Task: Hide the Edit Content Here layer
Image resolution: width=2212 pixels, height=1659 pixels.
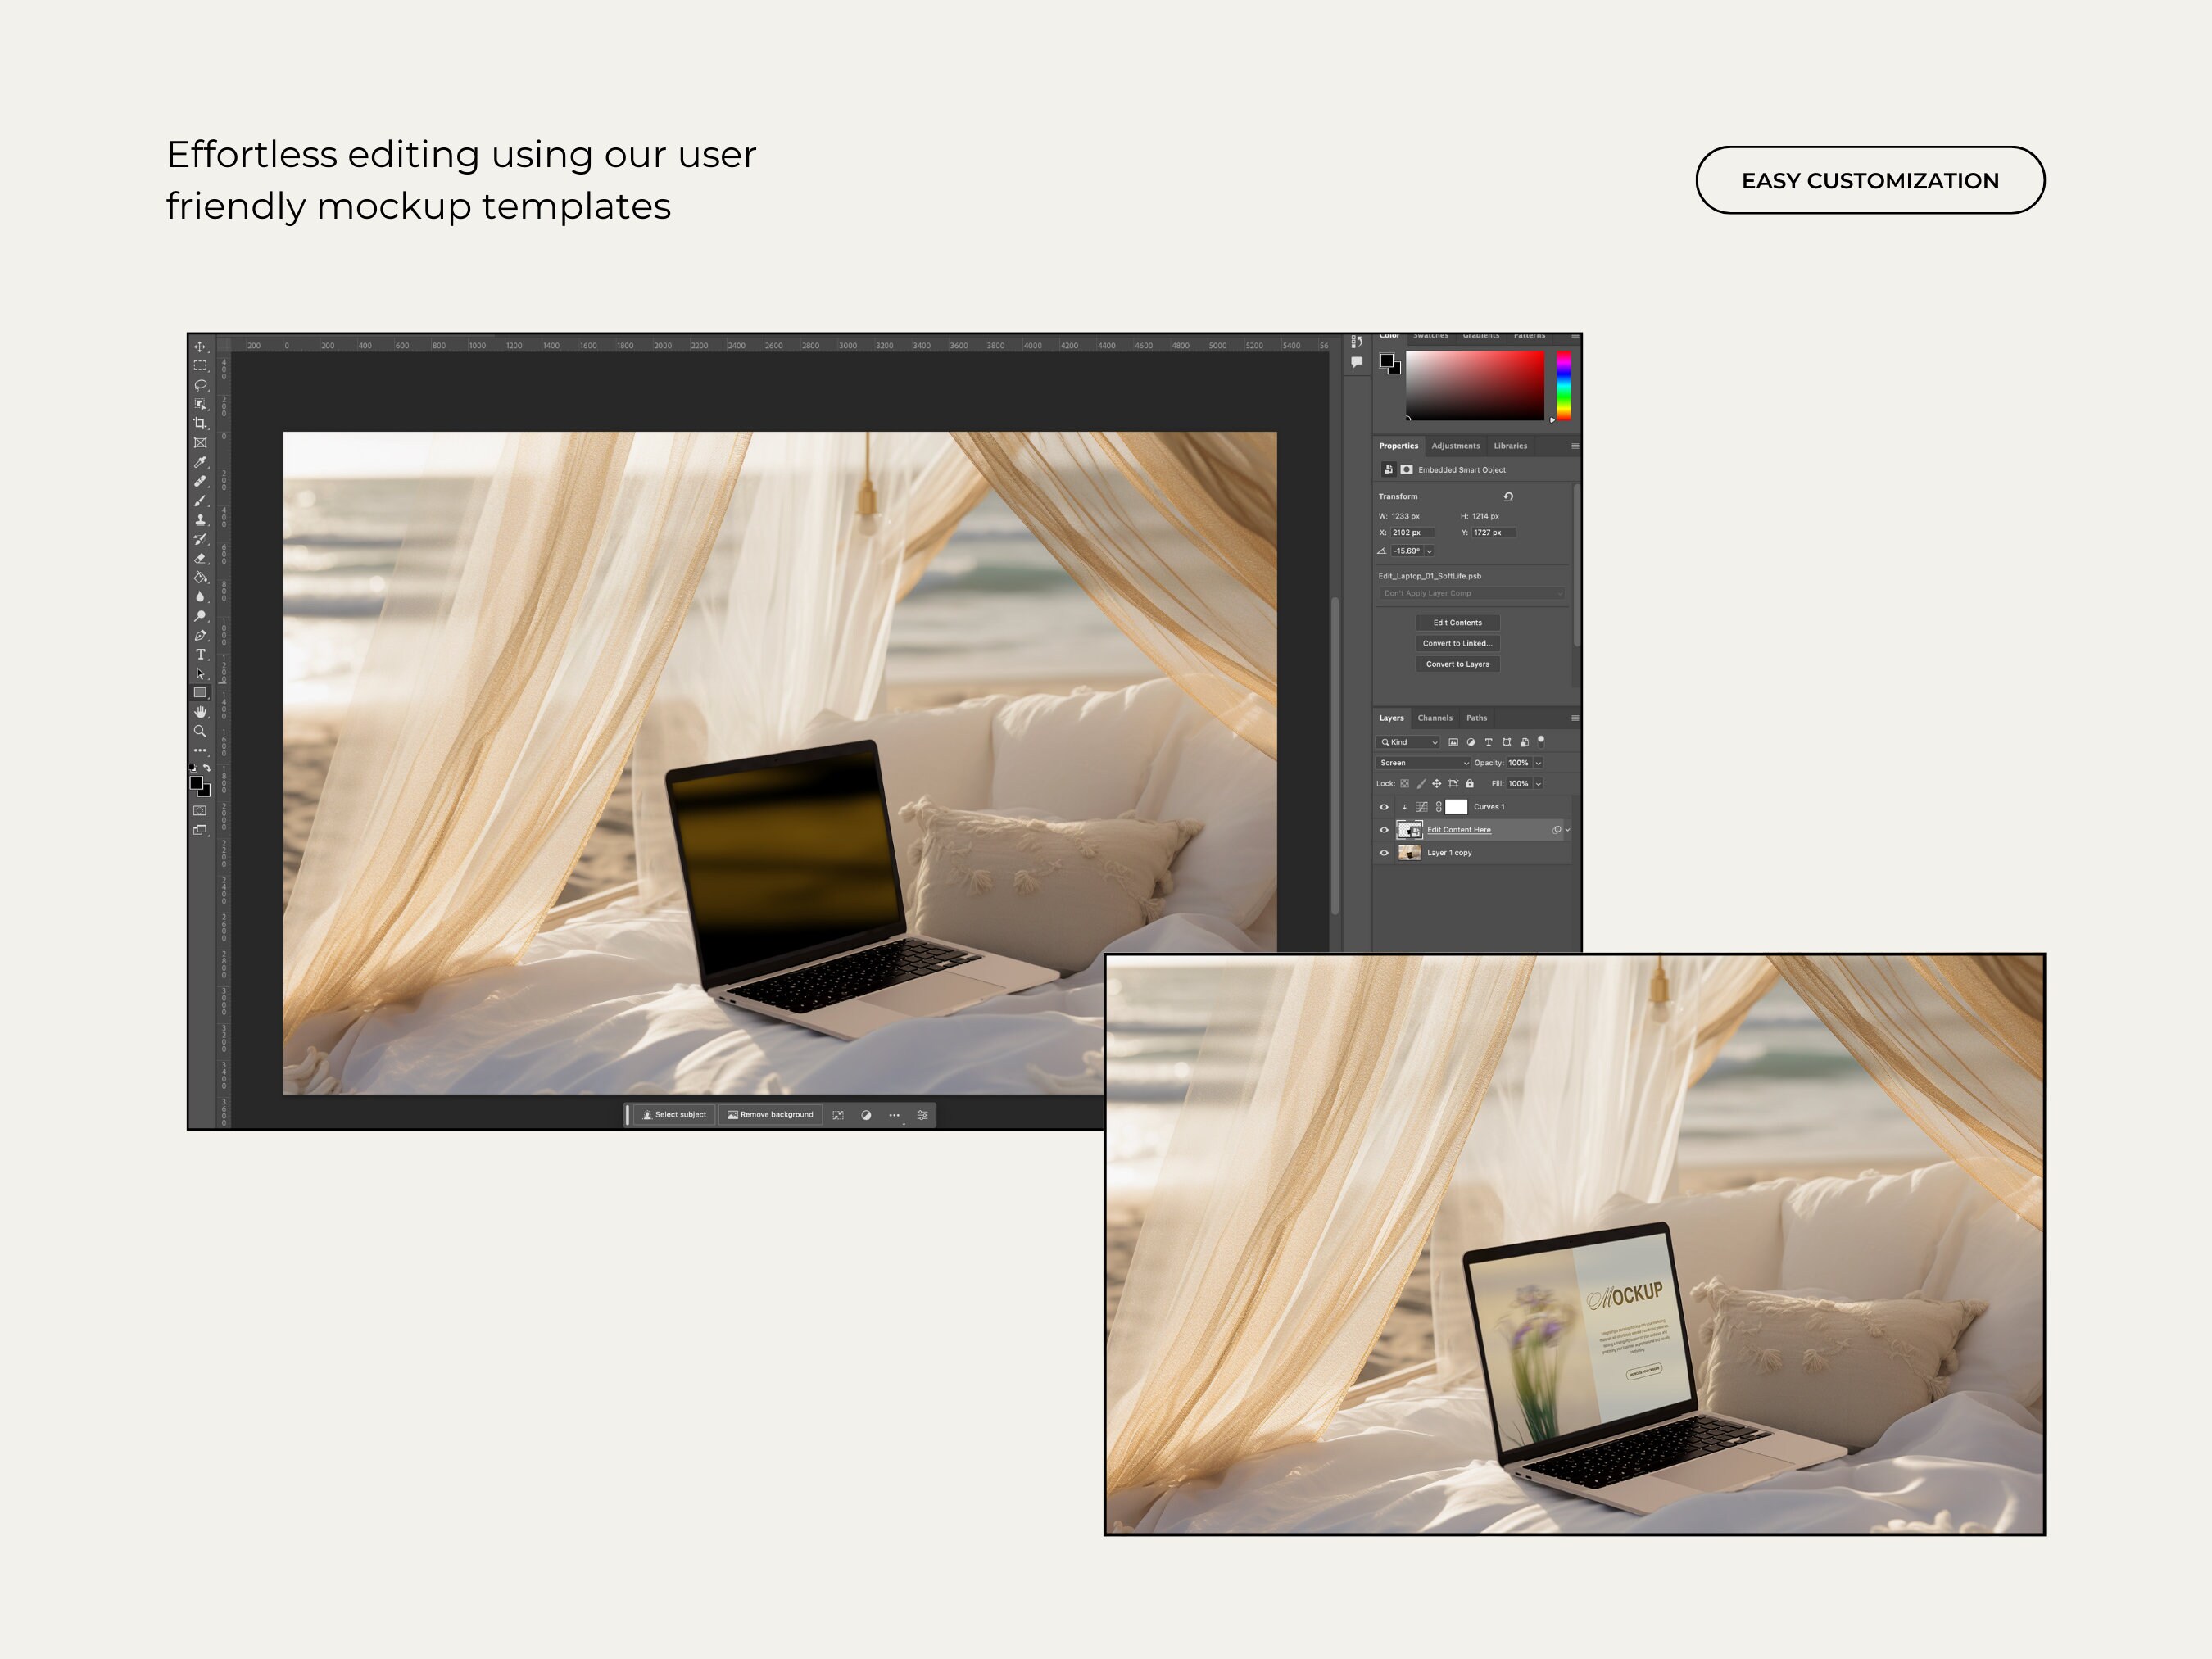Action: (1384, 830)
